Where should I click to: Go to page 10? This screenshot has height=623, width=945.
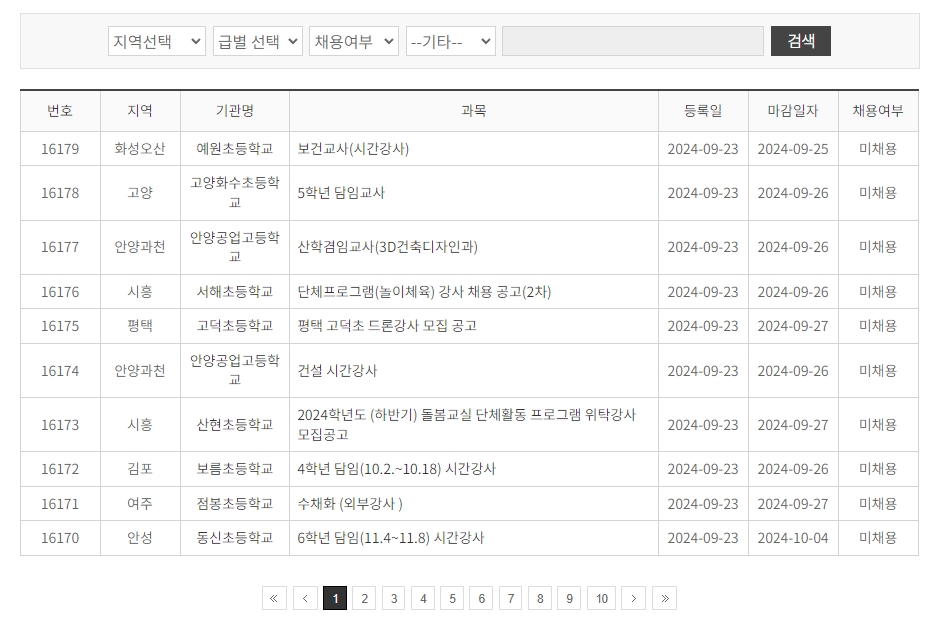coord(601,598)
